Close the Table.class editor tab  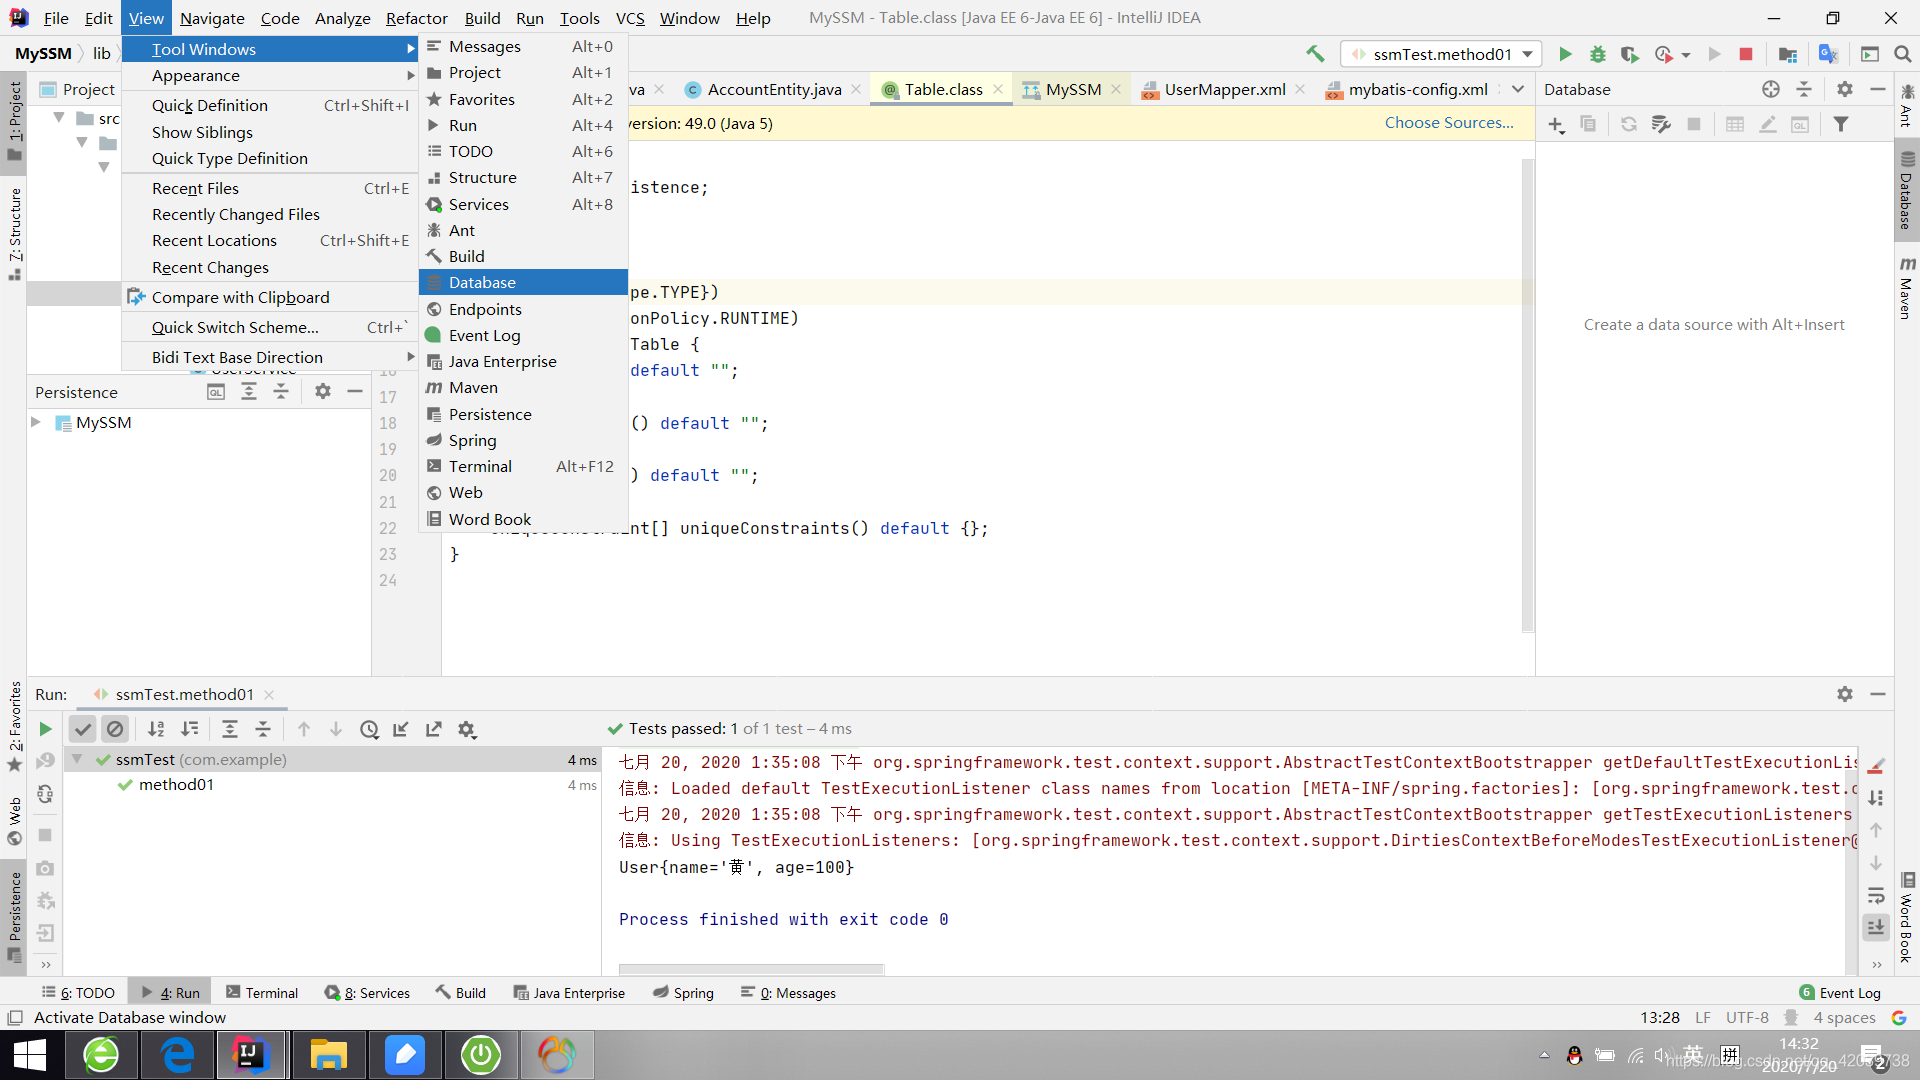[998, 89]
